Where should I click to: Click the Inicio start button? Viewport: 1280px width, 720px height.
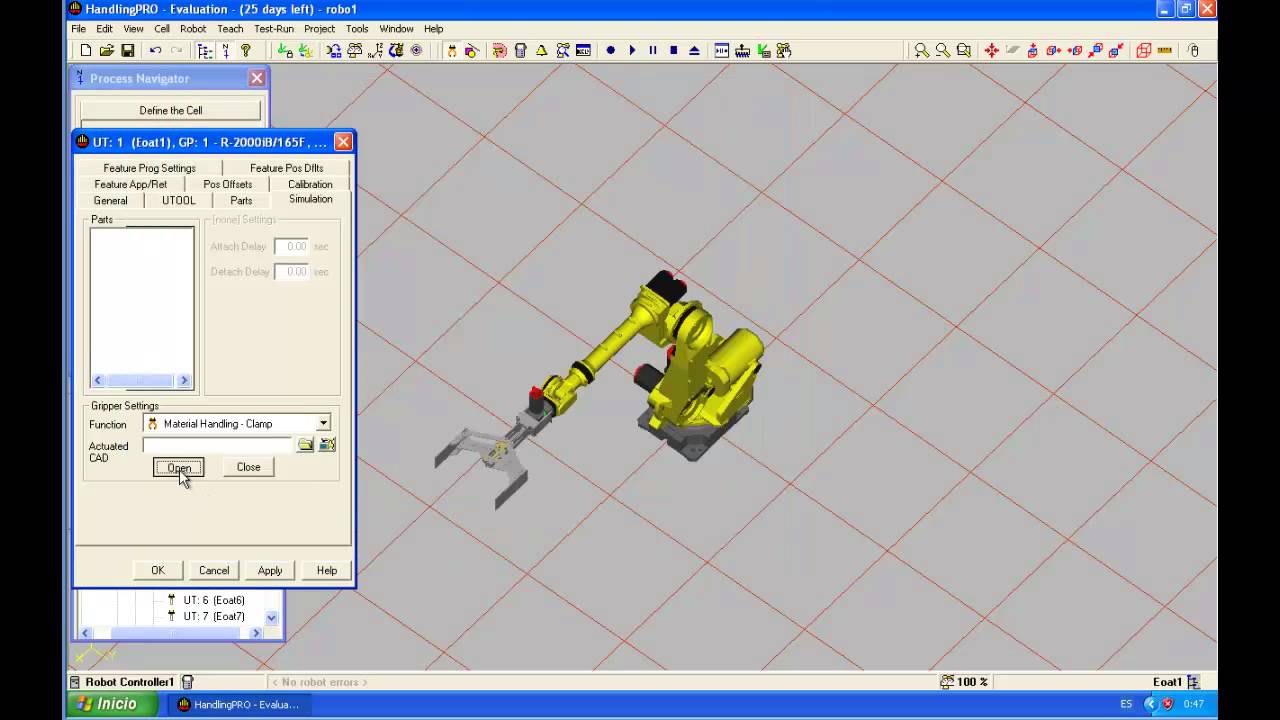point(113,704)
